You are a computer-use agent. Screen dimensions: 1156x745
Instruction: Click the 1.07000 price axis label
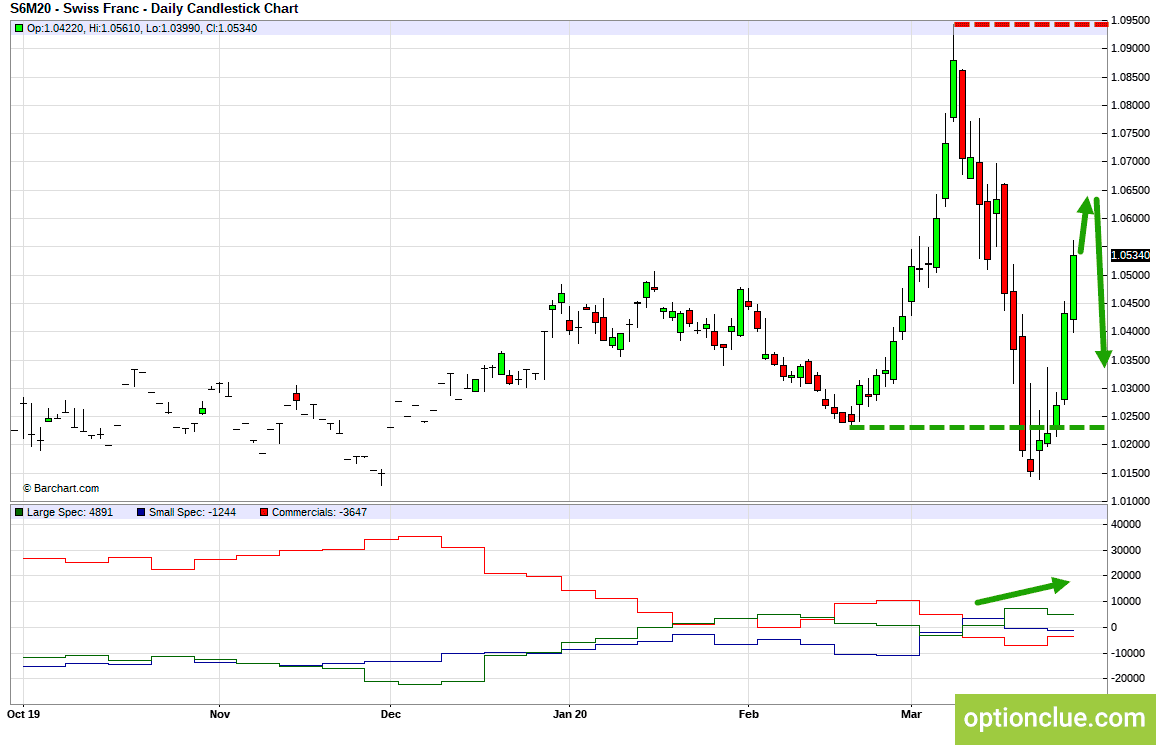1130,161
